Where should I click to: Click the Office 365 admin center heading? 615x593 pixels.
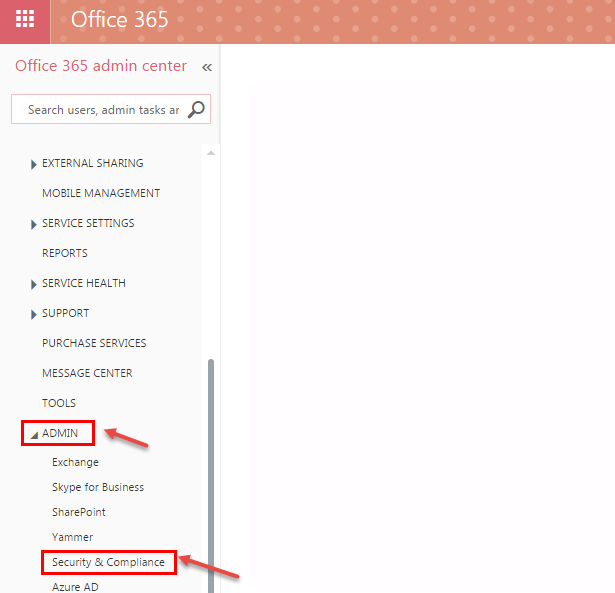tap(101, 65)
